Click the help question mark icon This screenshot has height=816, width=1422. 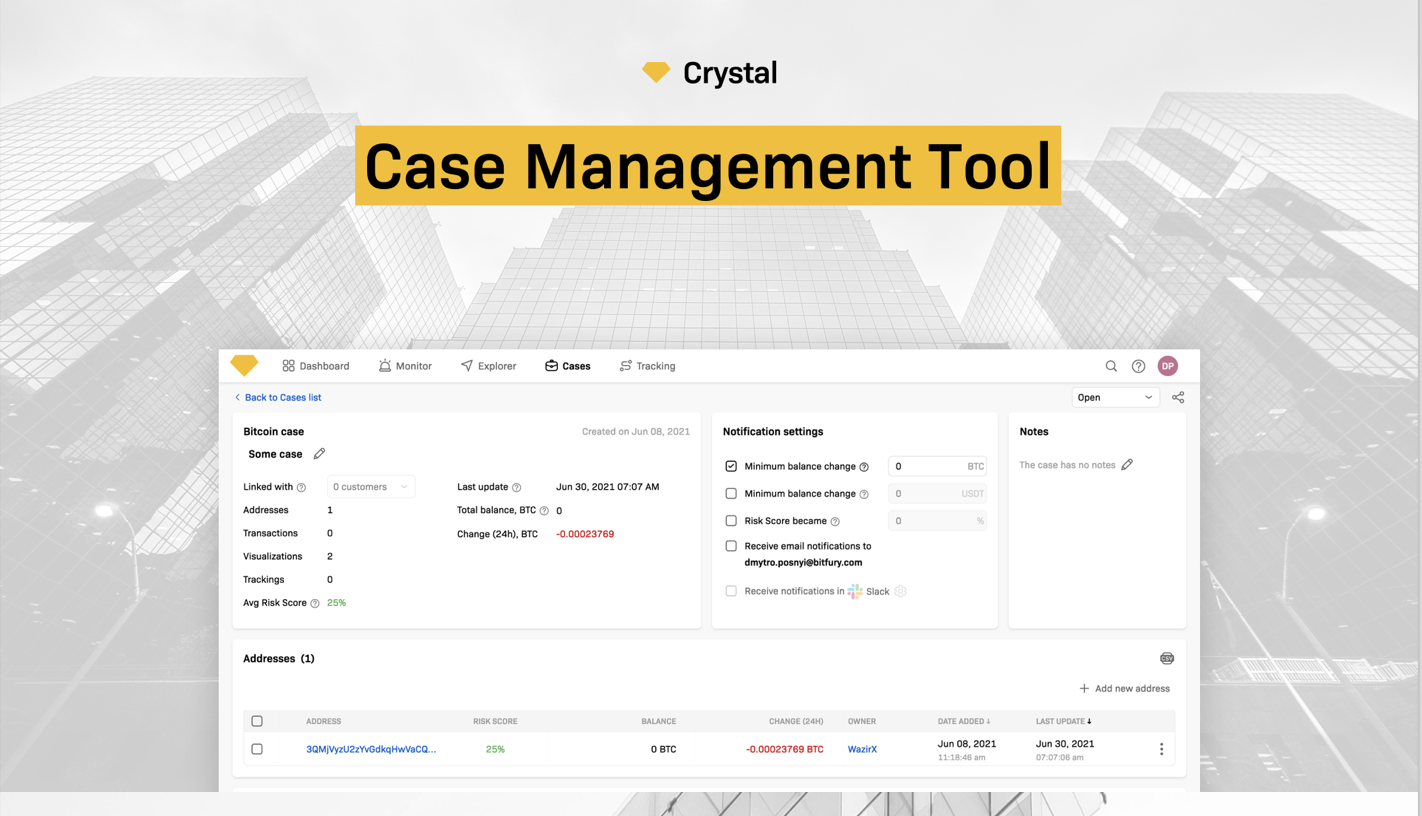(1138, 365)
